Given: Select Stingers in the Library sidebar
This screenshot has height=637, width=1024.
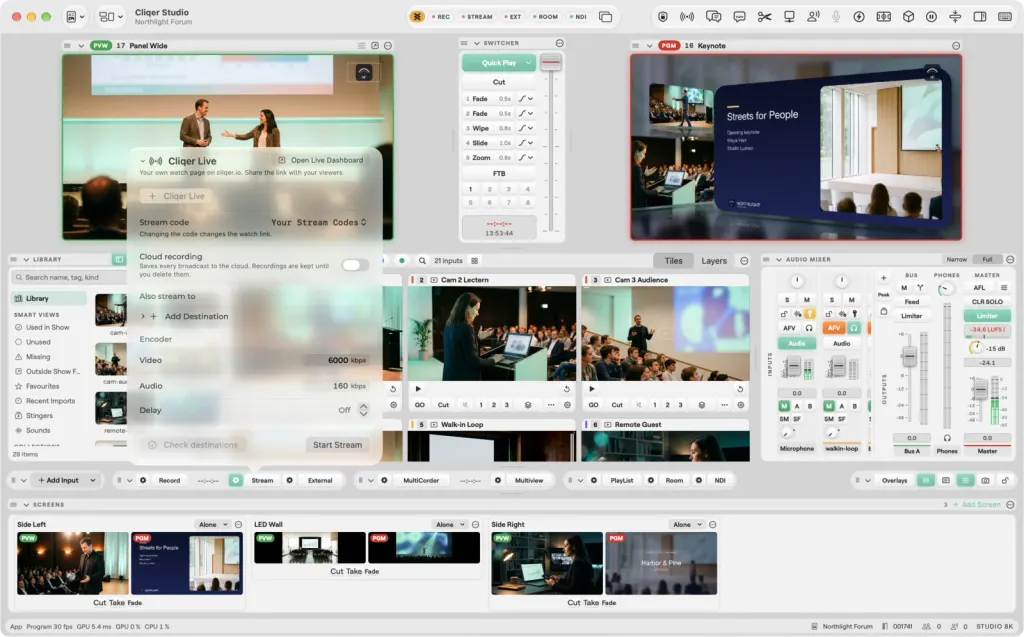Looking at the screenshot, I should click(x=39, y=416).
